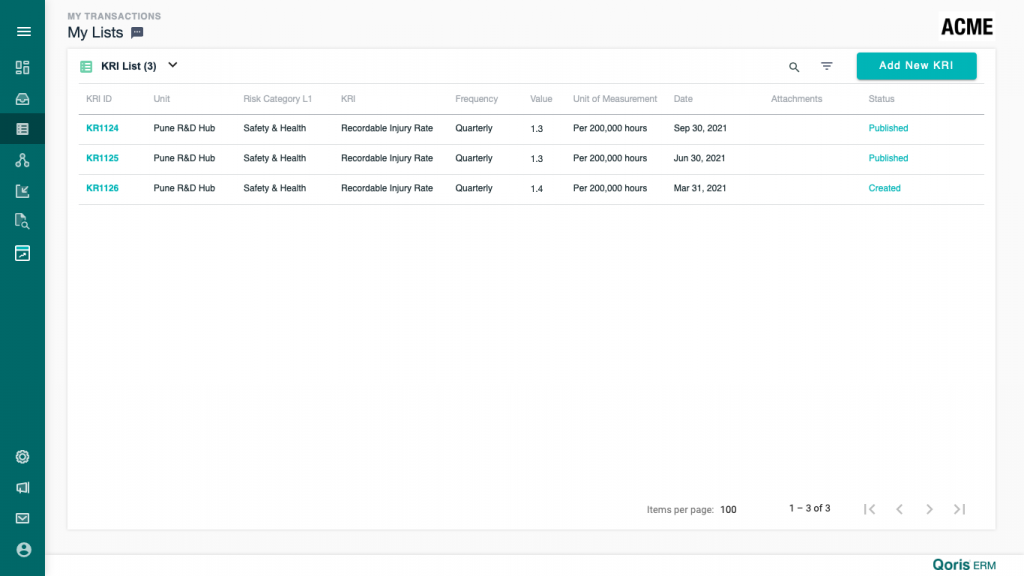Sort by Unit column header
Image resolution: width=1024 pixels, height=576 pixels.
(161, 99)
